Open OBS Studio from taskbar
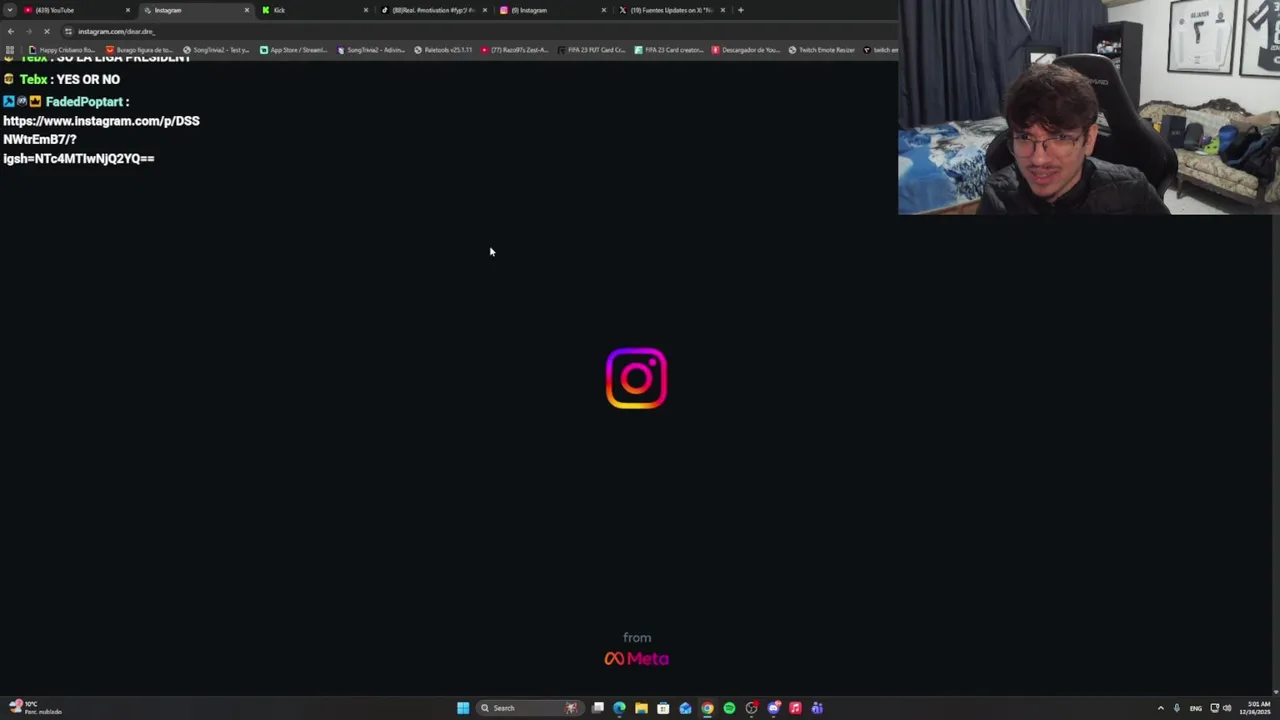Viewport: 1280px width, 720px height. tap(751, 708)
